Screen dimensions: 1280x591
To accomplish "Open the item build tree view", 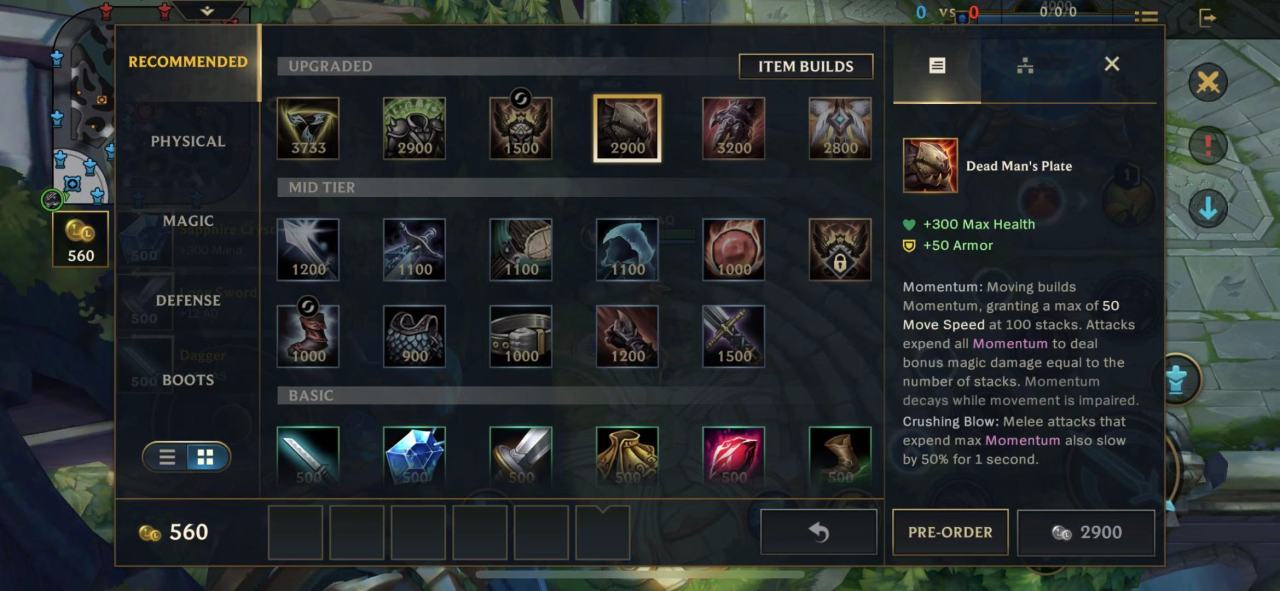I will [1024, 65].
